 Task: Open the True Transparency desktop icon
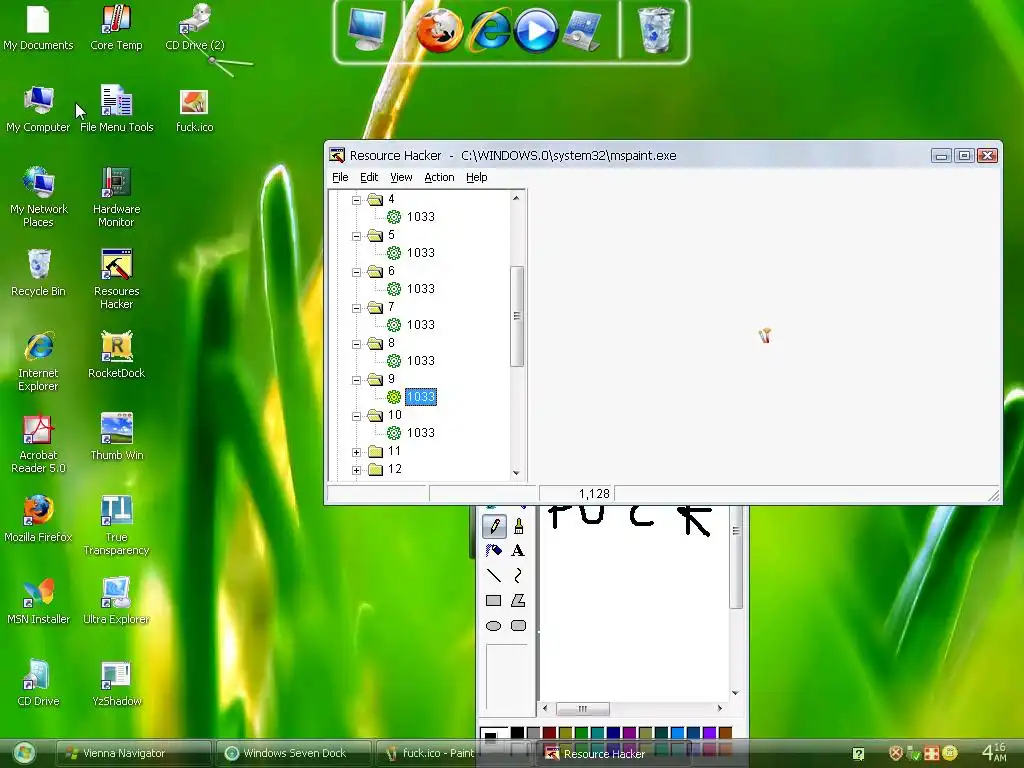point(116,525)
